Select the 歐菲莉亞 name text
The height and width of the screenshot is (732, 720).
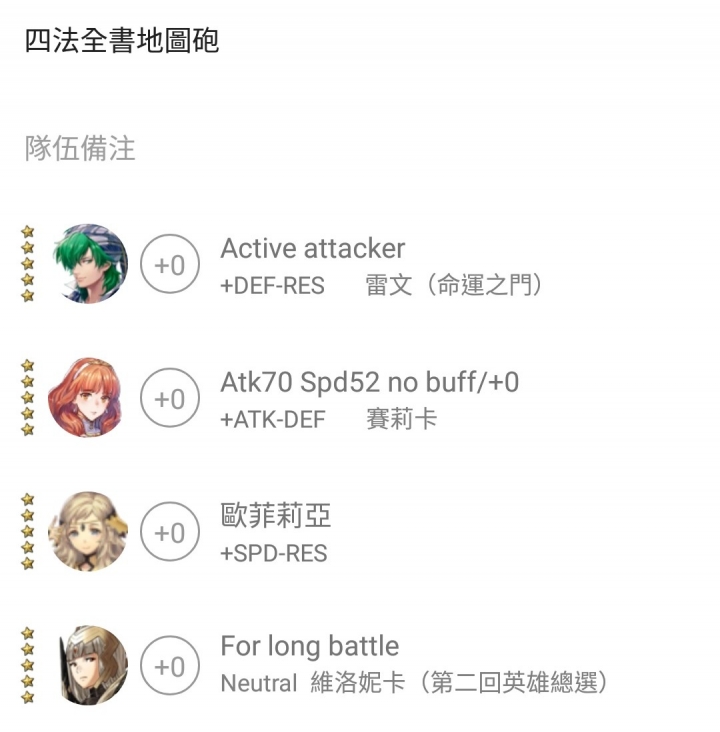click(x=275, y=515)
